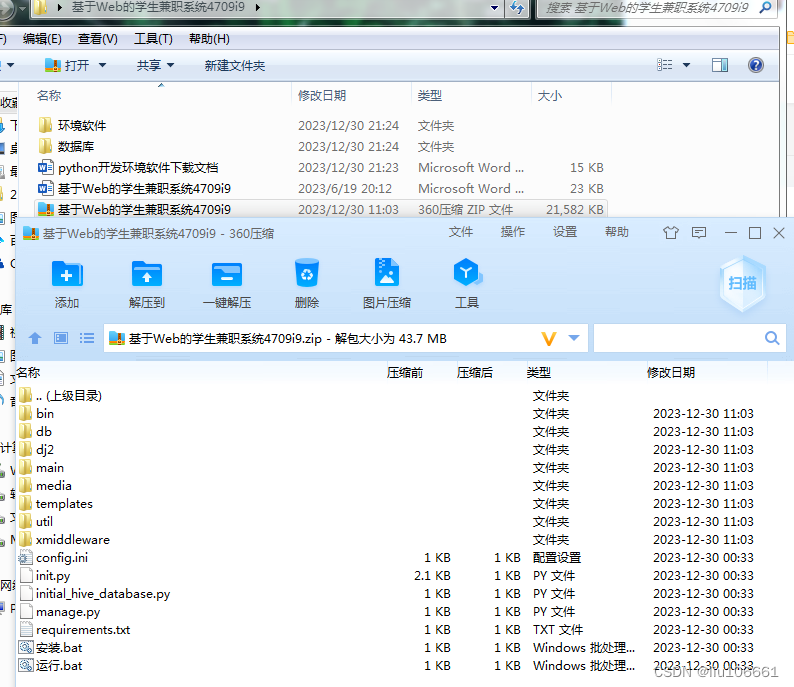Click the orange V icon in address bar
This screenshot has height=687, width=794.
point(549,338)
